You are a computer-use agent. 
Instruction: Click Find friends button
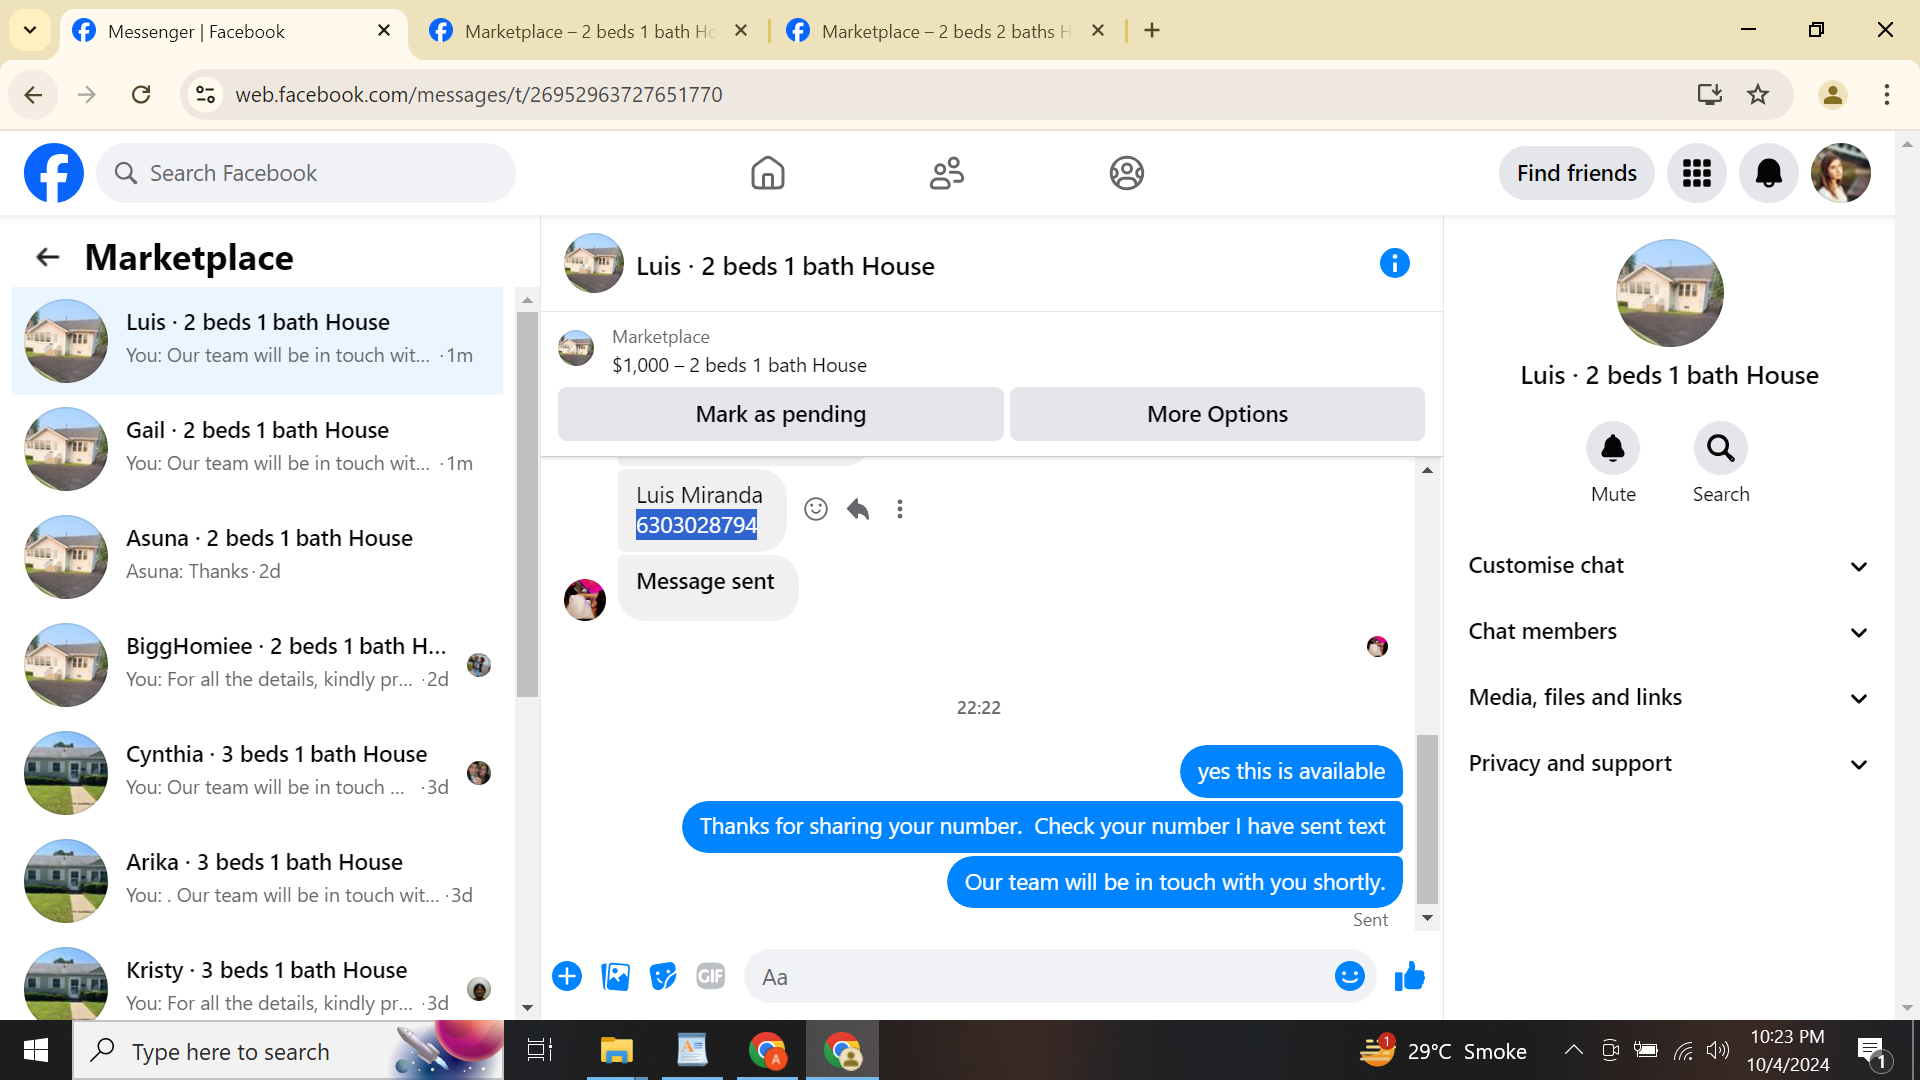tap(1576, 173)
